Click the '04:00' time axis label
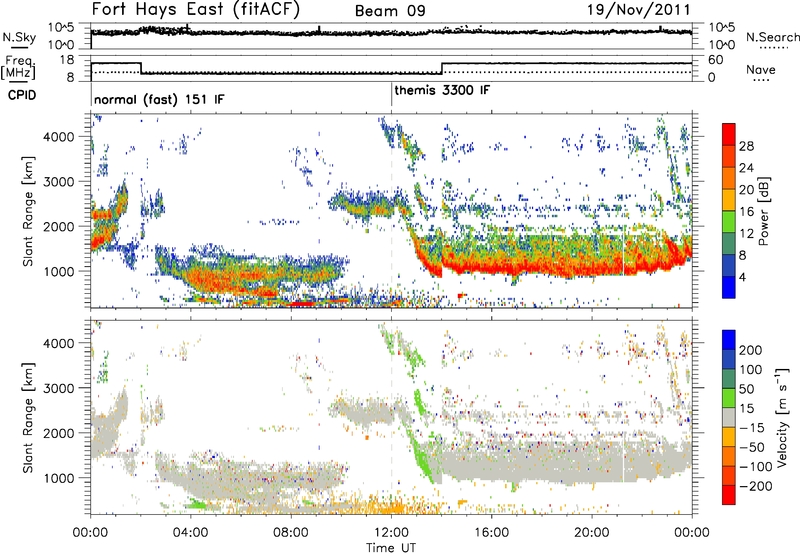 pos(190,533)
